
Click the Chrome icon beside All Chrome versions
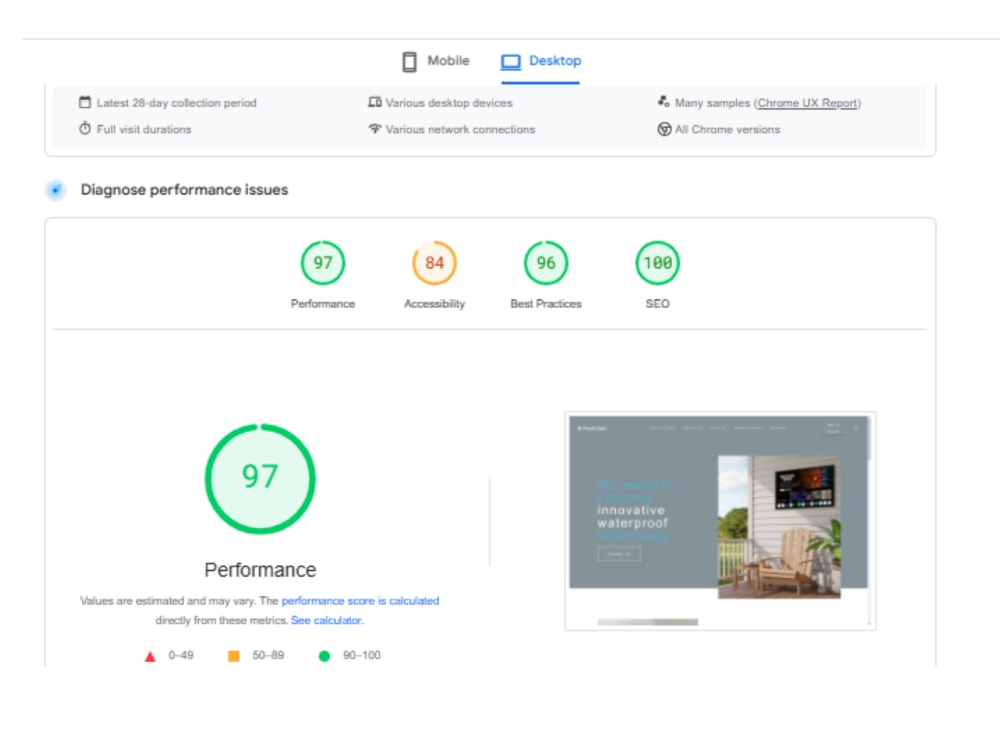click(664, 129)
